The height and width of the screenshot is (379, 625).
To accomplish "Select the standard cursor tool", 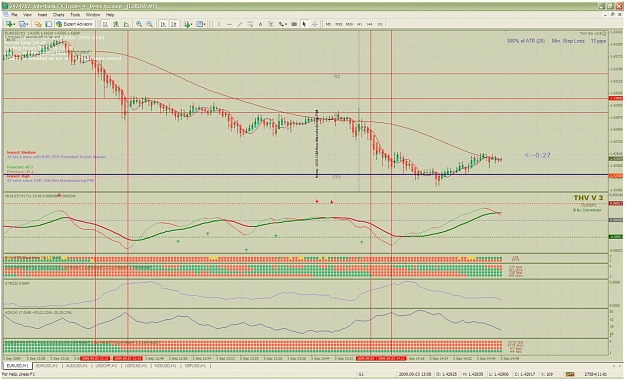I will (304, 24).
